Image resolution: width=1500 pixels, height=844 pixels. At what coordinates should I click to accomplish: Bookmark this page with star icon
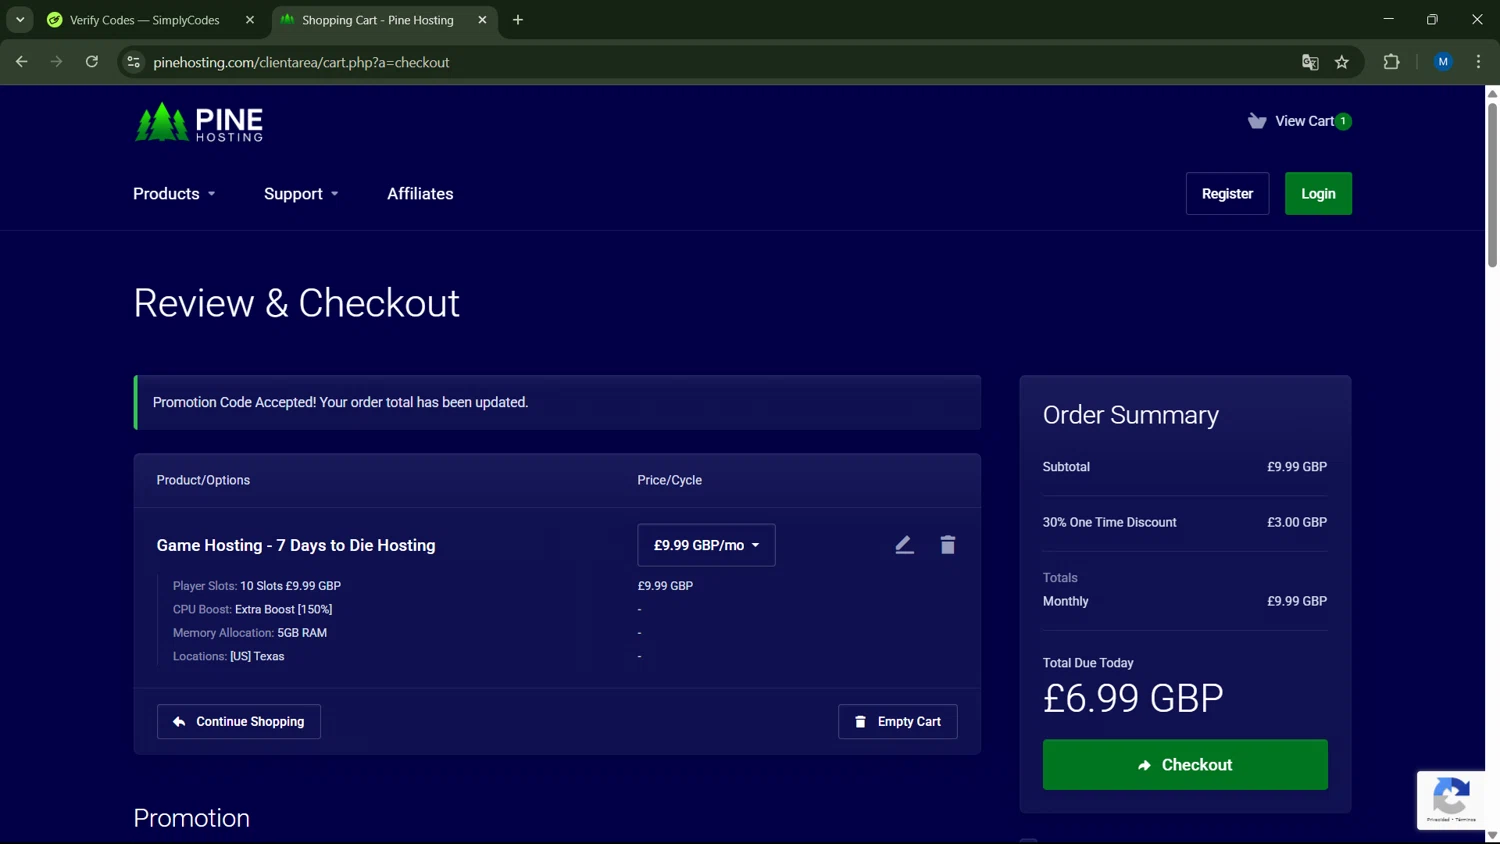pos(1342,62)
